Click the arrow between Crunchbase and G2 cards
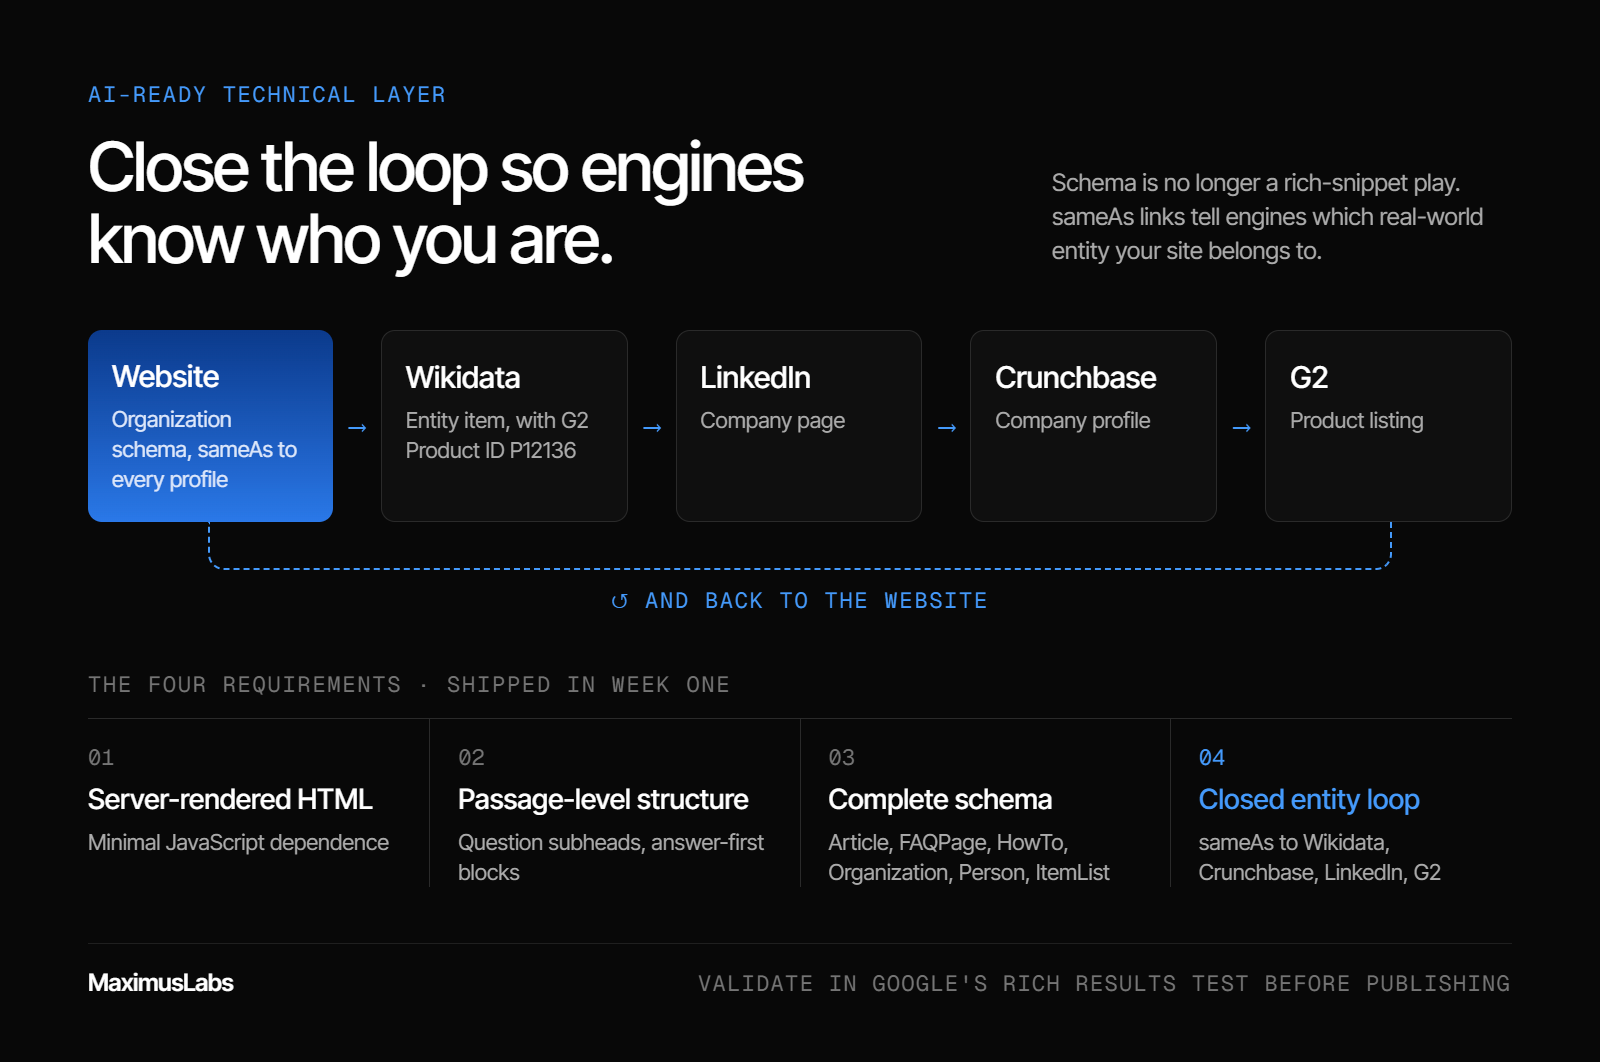 coord(1242,428)
